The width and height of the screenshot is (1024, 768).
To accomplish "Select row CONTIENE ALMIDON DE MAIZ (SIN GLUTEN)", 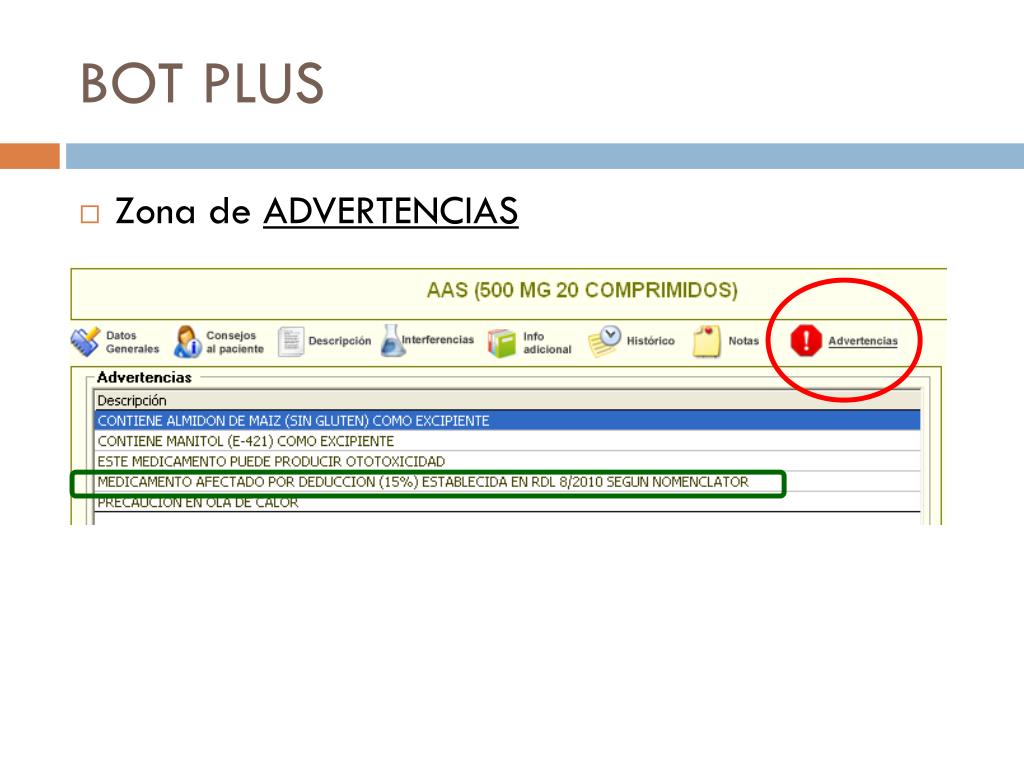I will (507, 421).
